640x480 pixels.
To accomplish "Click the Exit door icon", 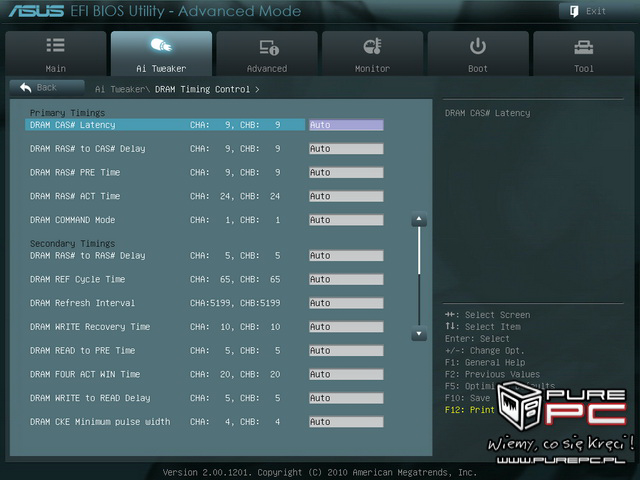I will (x=574, y=11).
